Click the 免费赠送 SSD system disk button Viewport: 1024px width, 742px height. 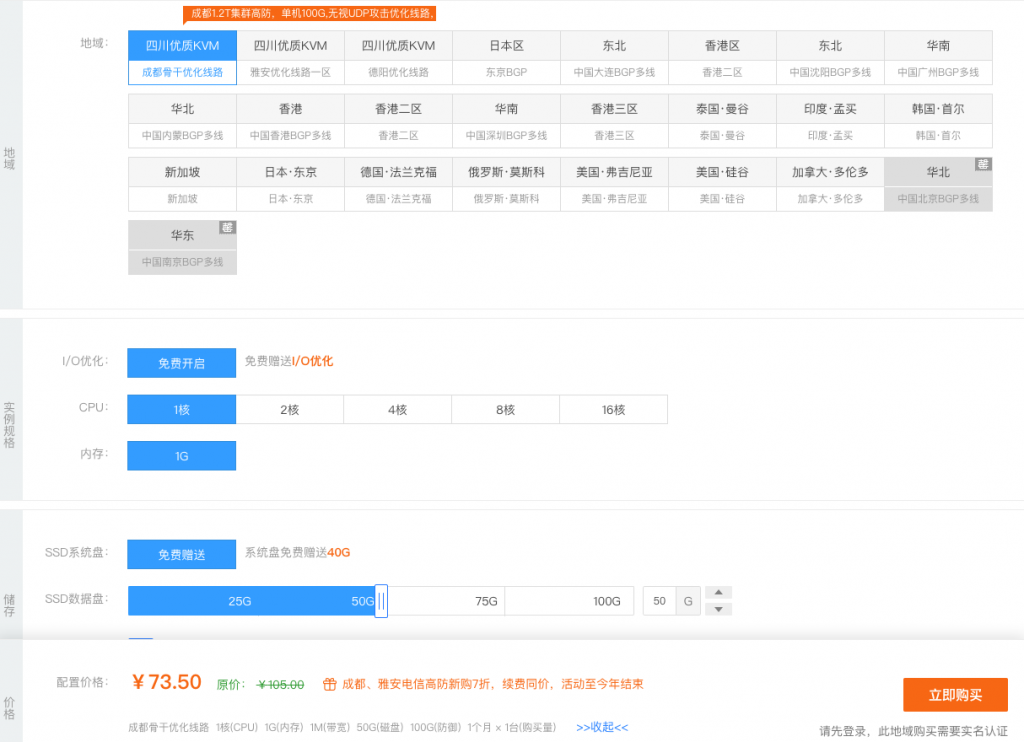182,554
